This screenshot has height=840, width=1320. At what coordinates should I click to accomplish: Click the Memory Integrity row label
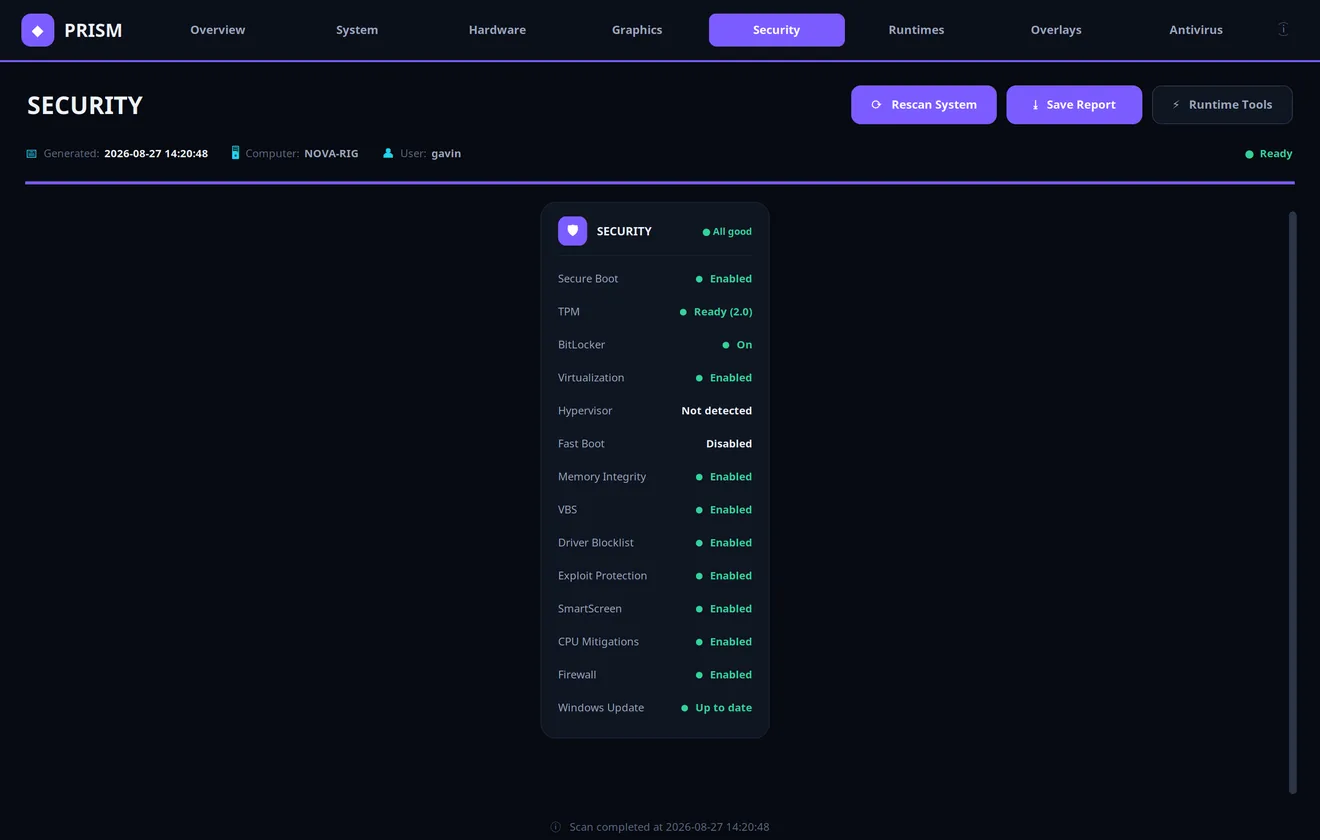point(602,477)
